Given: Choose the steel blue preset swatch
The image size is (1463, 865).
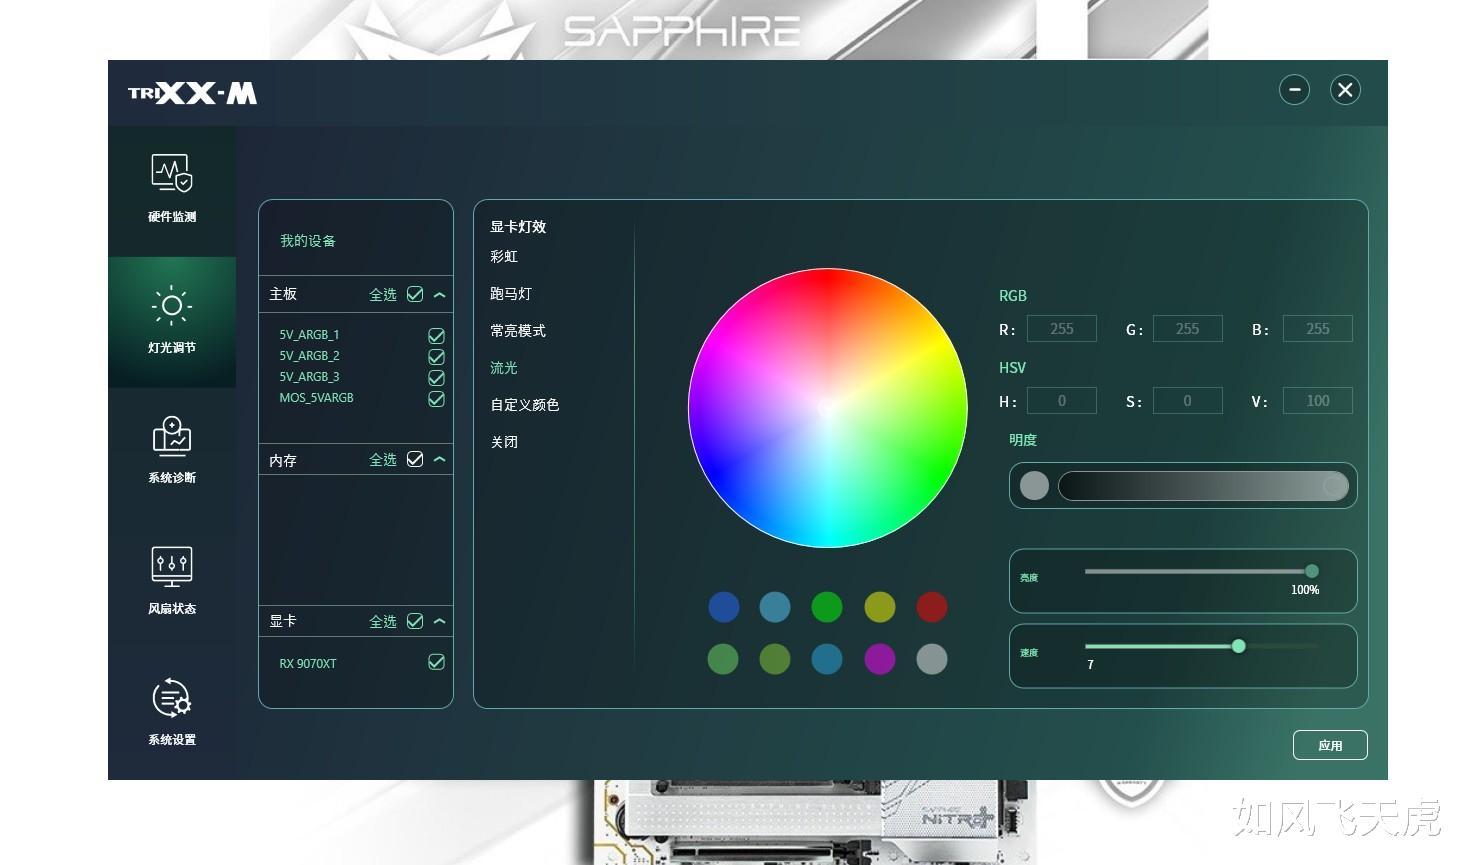Looking at the screenshot, I should (x=775, y=607).
